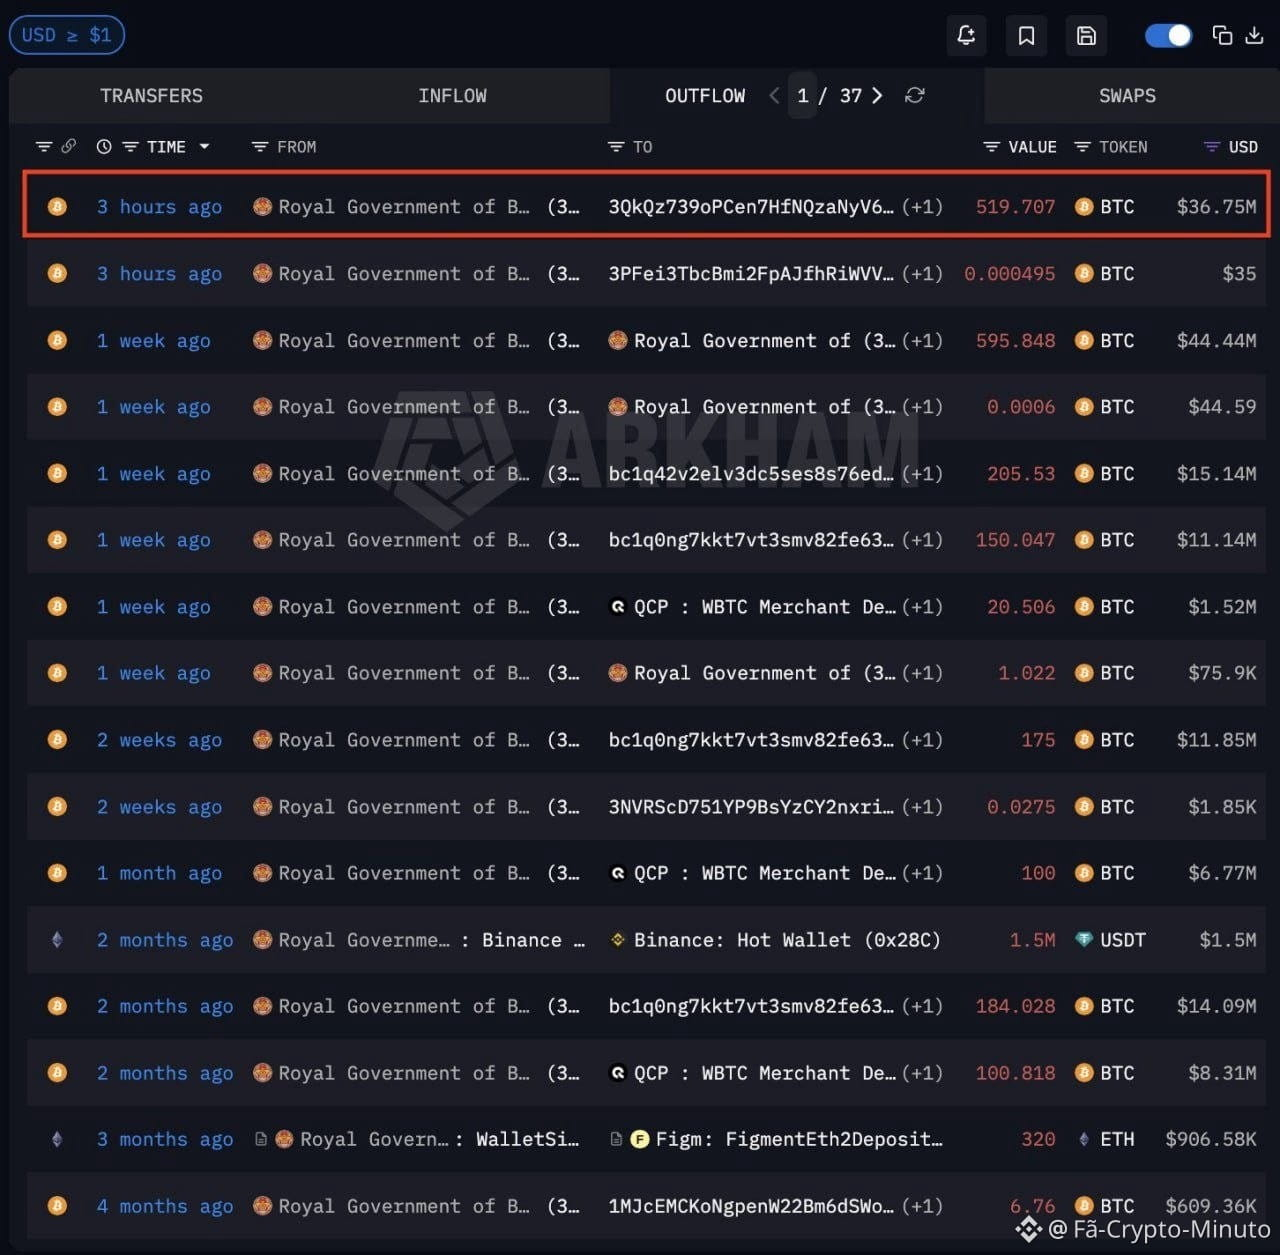Open the TIME sort dropdown arrow
1280x1255 pixels.
204,147
